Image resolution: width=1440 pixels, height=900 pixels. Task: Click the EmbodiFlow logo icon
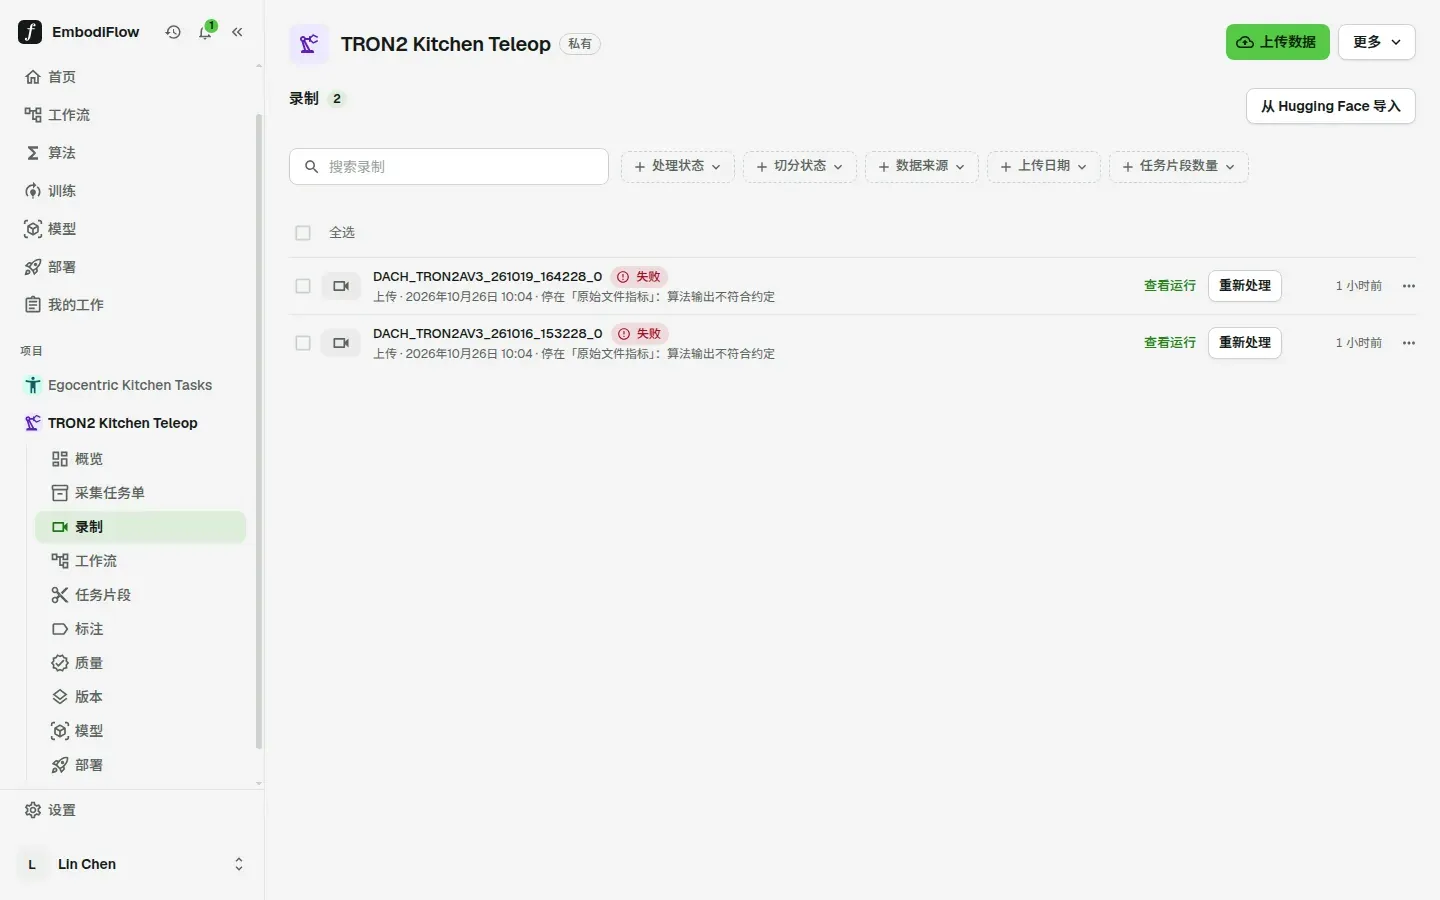30,32
